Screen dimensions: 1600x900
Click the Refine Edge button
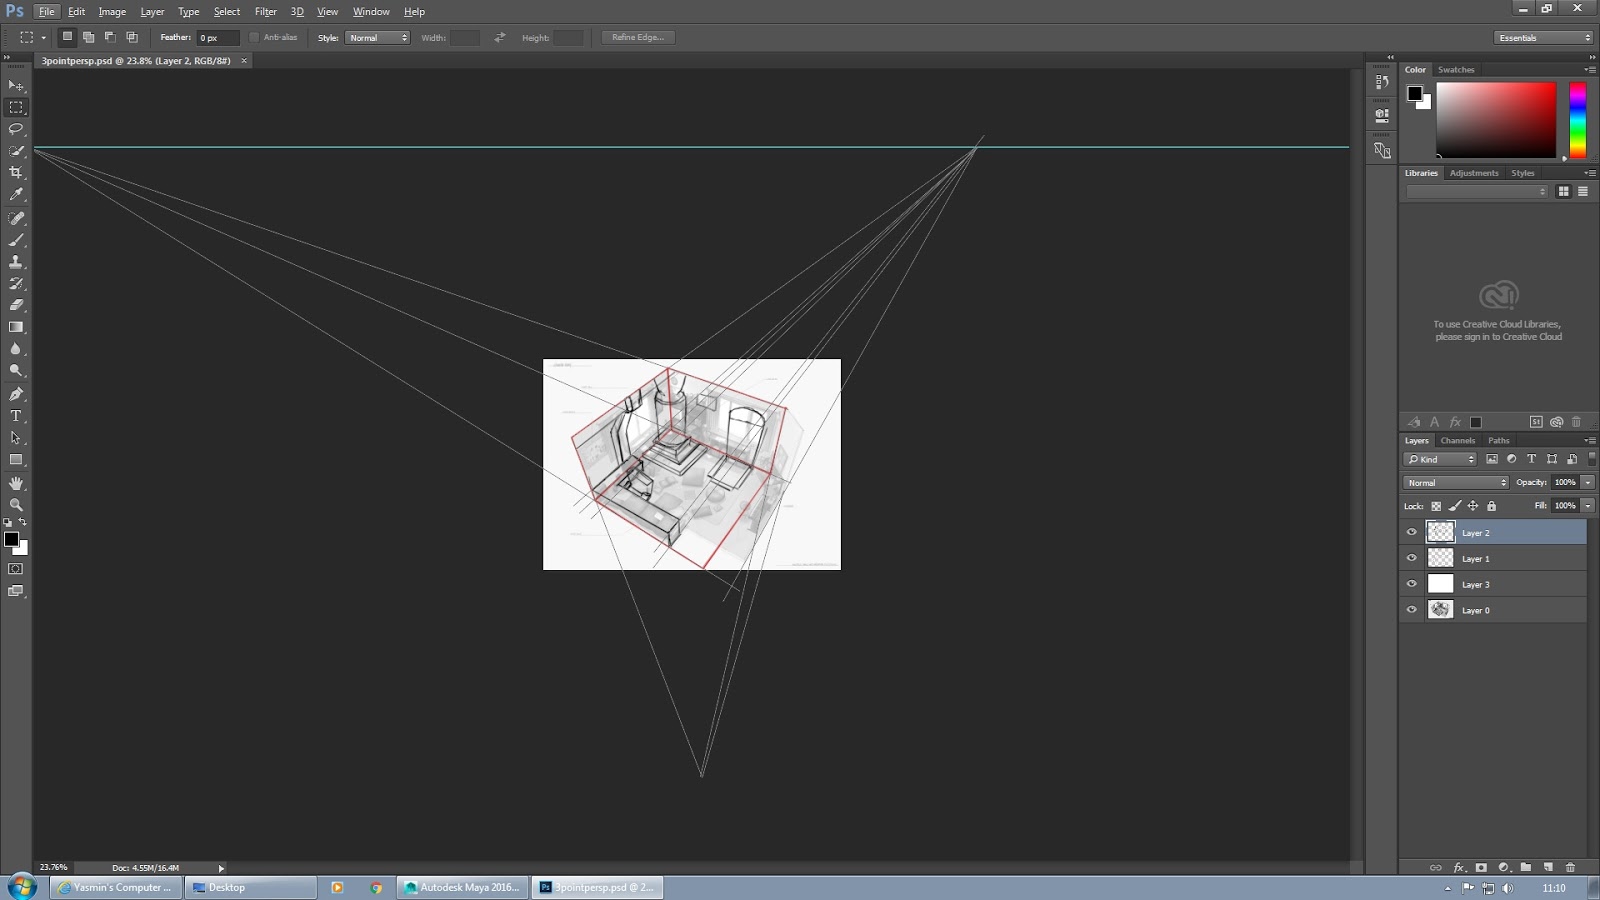point(637,36)
